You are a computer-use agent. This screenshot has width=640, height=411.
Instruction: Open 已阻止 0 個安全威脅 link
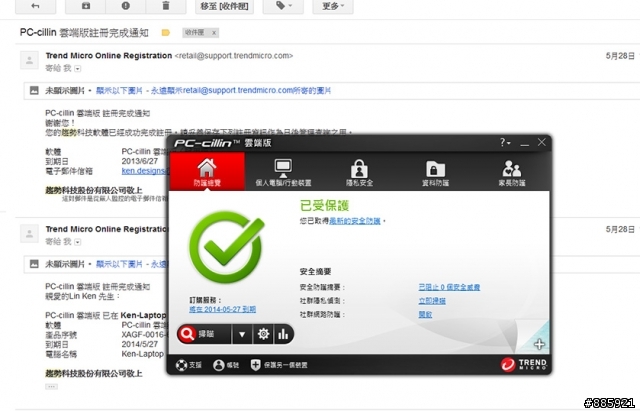click(449, 287)
